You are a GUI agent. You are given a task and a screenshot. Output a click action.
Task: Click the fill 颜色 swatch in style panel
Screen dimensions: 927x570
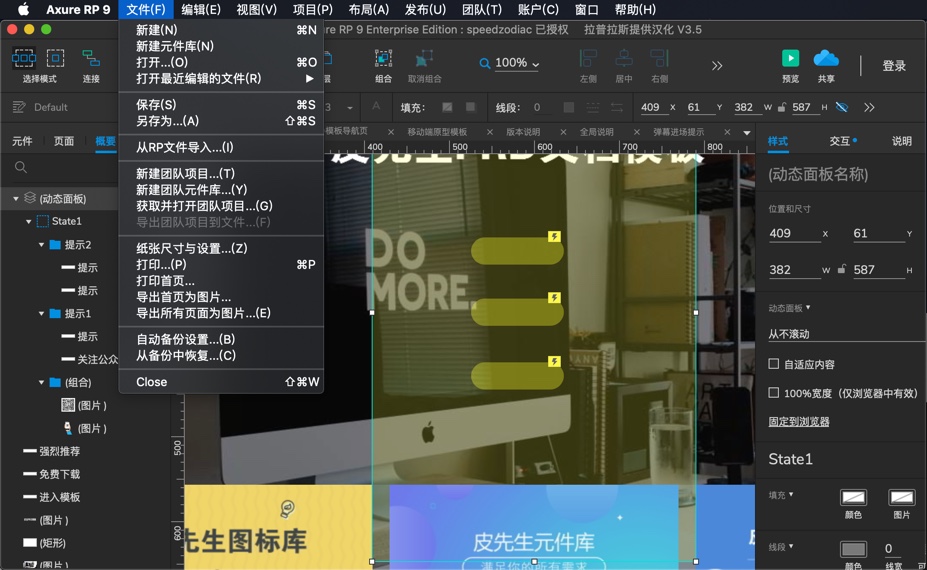coord(853,497)
